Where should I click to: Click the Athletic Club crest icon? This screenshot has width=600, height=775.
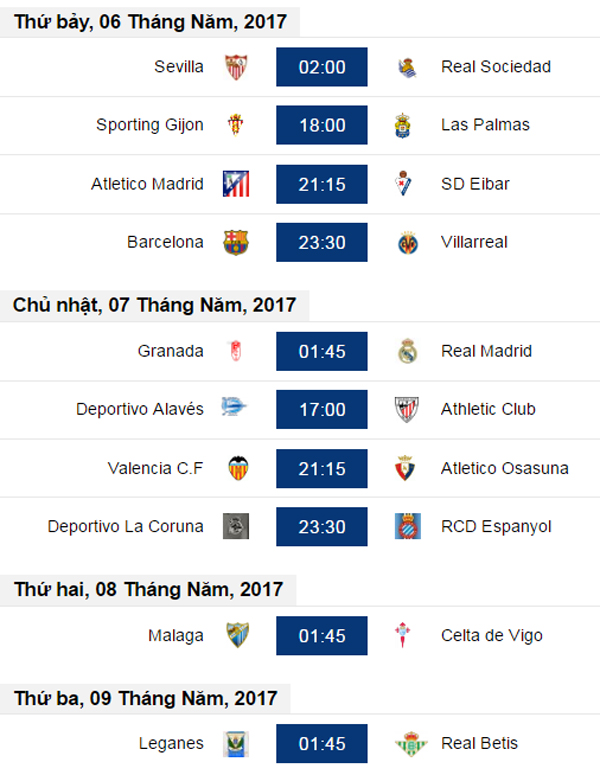407,409
